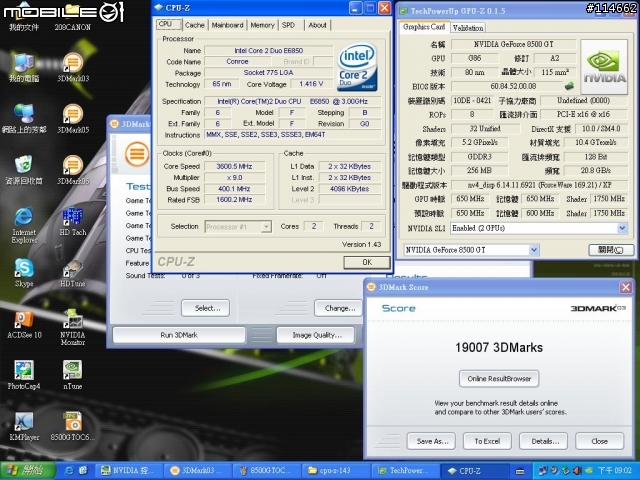This screenshot has height=480, width=640.
Task: Open Details in 3DMark Score window
Action: coord(543,441)
